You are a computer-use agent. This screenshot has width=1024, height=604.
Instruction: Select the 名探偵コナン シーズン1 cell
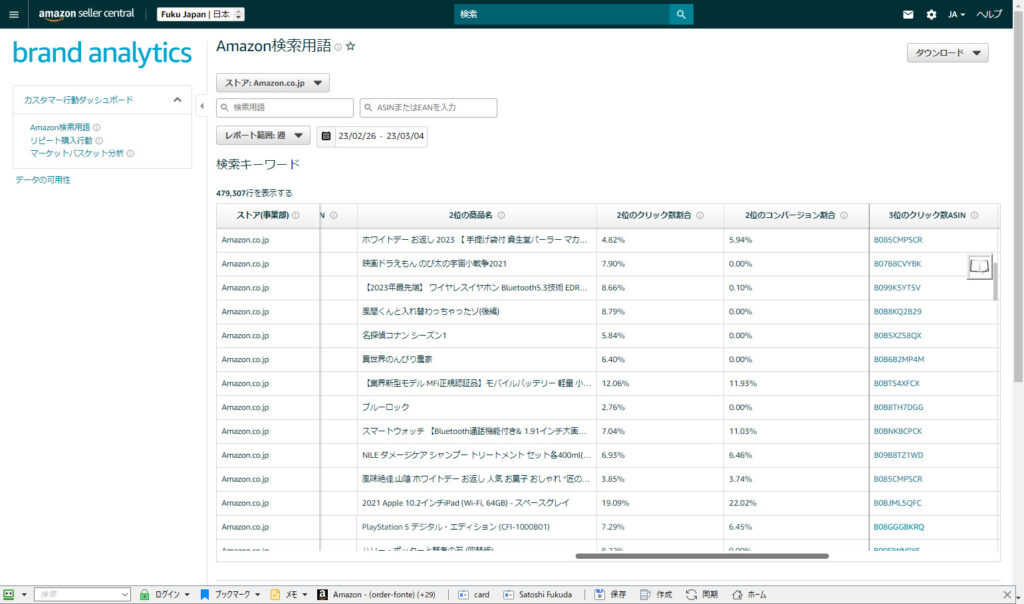[477, 336]
